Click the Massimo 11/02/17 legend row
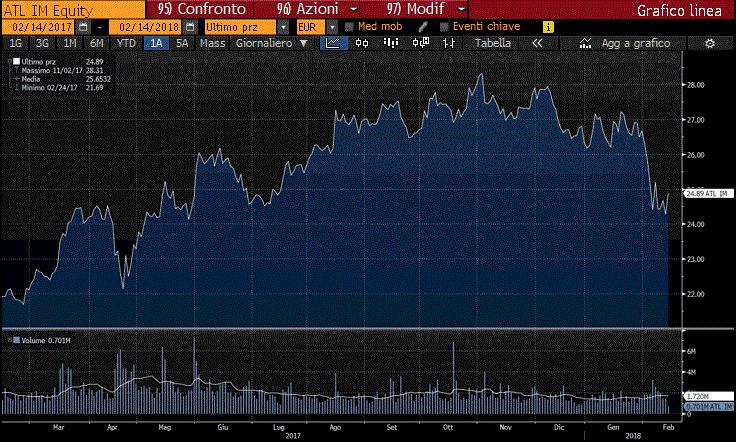The height and width of the screenshot is (442, 736). click(x=62, y=70)
